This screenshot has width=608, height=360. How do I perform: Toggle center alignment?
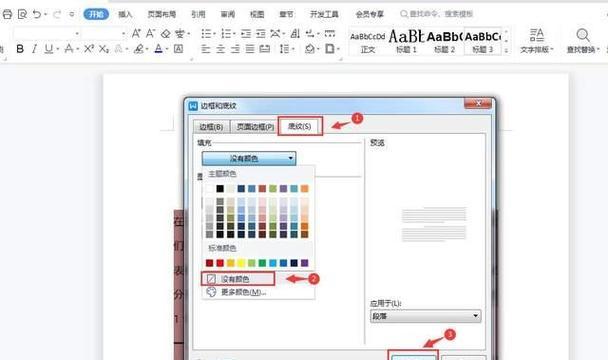(x=221, y=49)
